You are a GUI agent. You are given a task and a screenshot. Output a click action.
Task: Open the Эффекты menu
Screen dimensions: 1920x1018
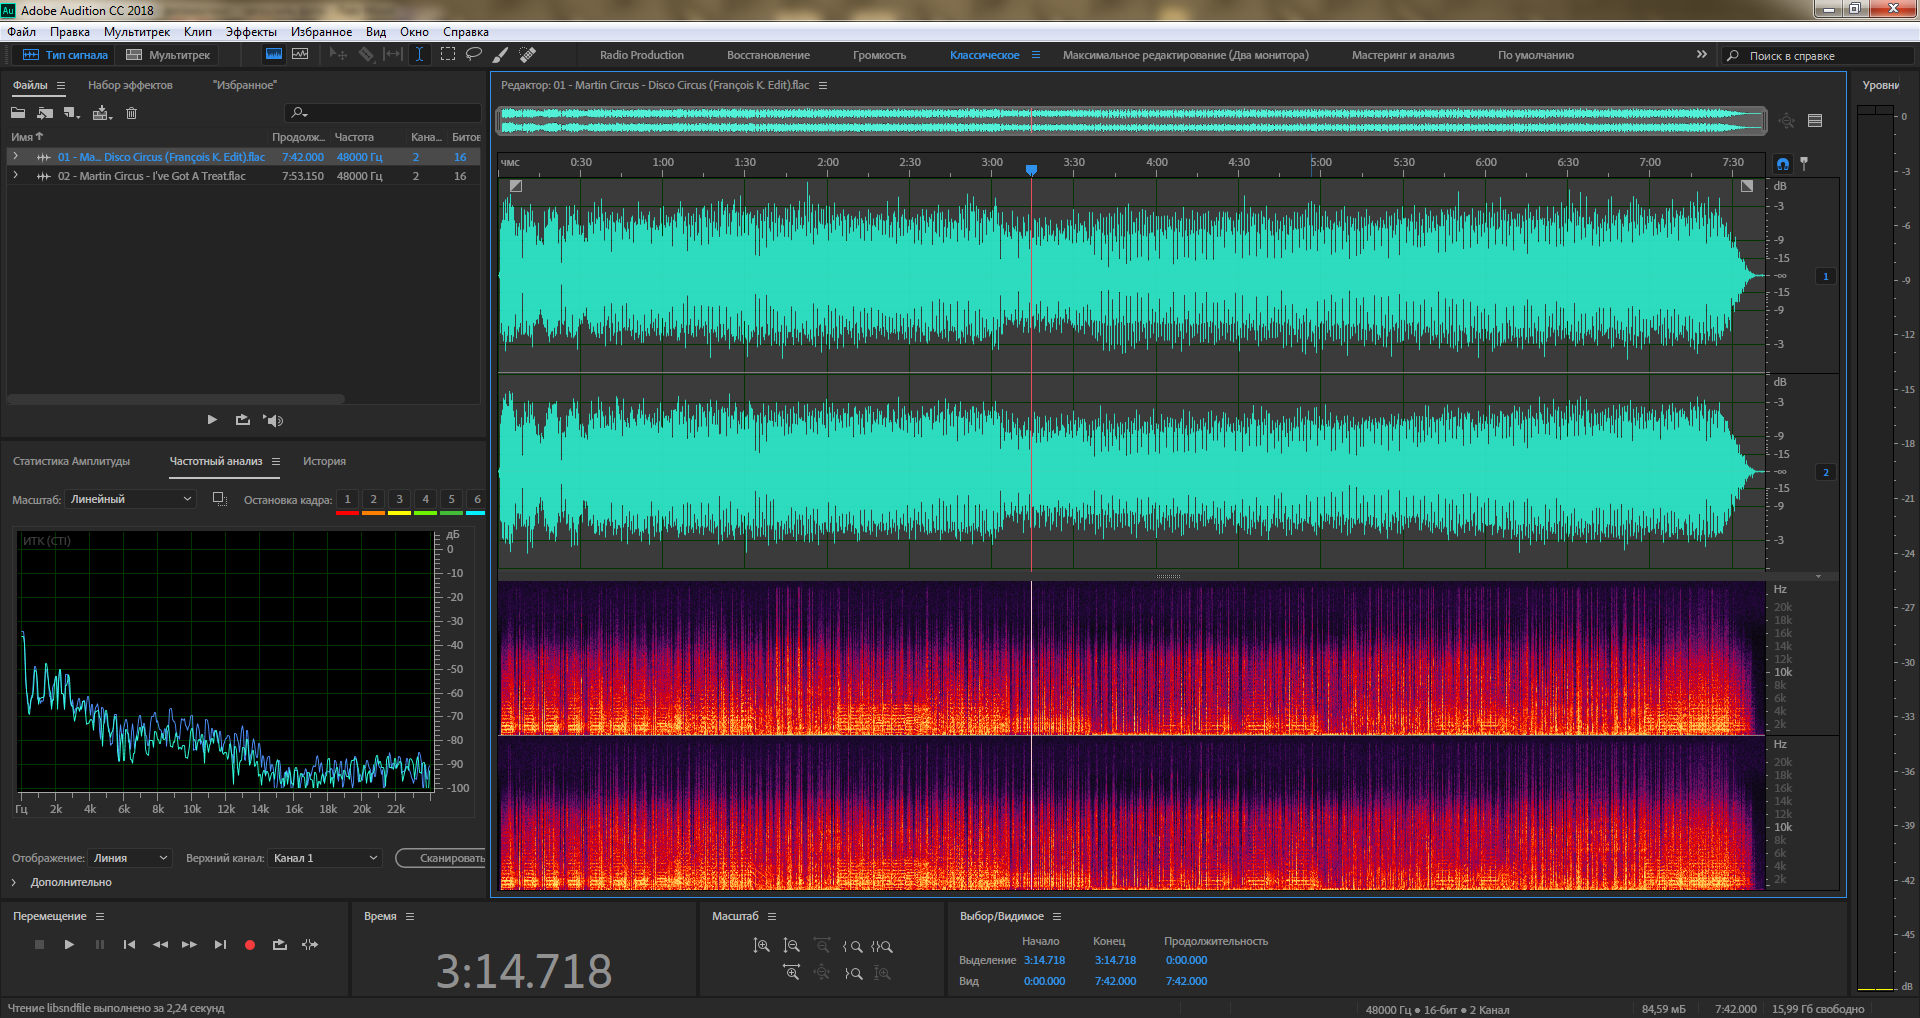point(251,32)
